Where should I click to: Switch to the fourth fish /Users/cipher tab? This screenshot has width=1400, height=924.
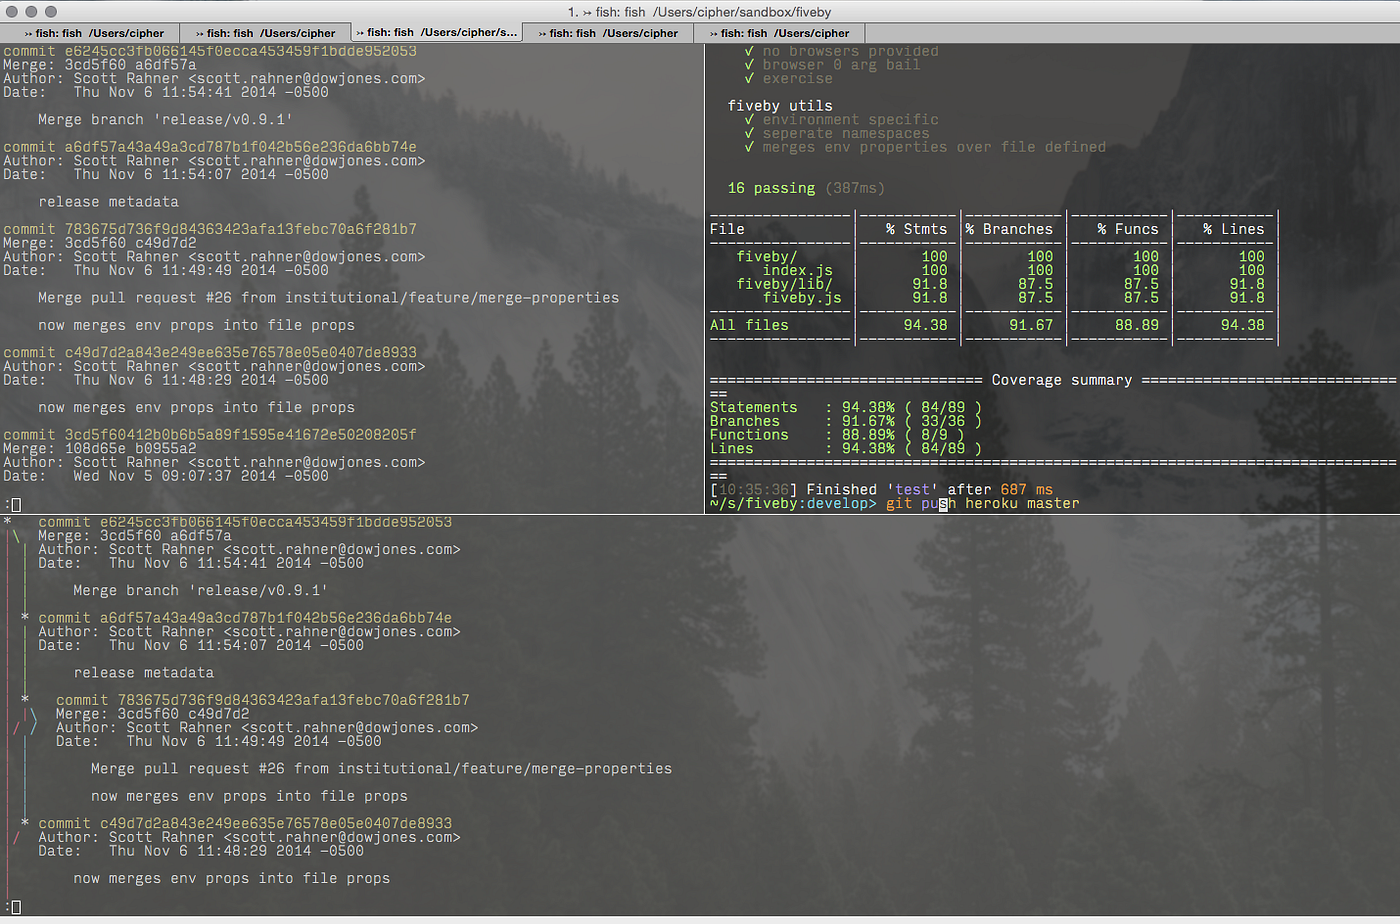608,33
